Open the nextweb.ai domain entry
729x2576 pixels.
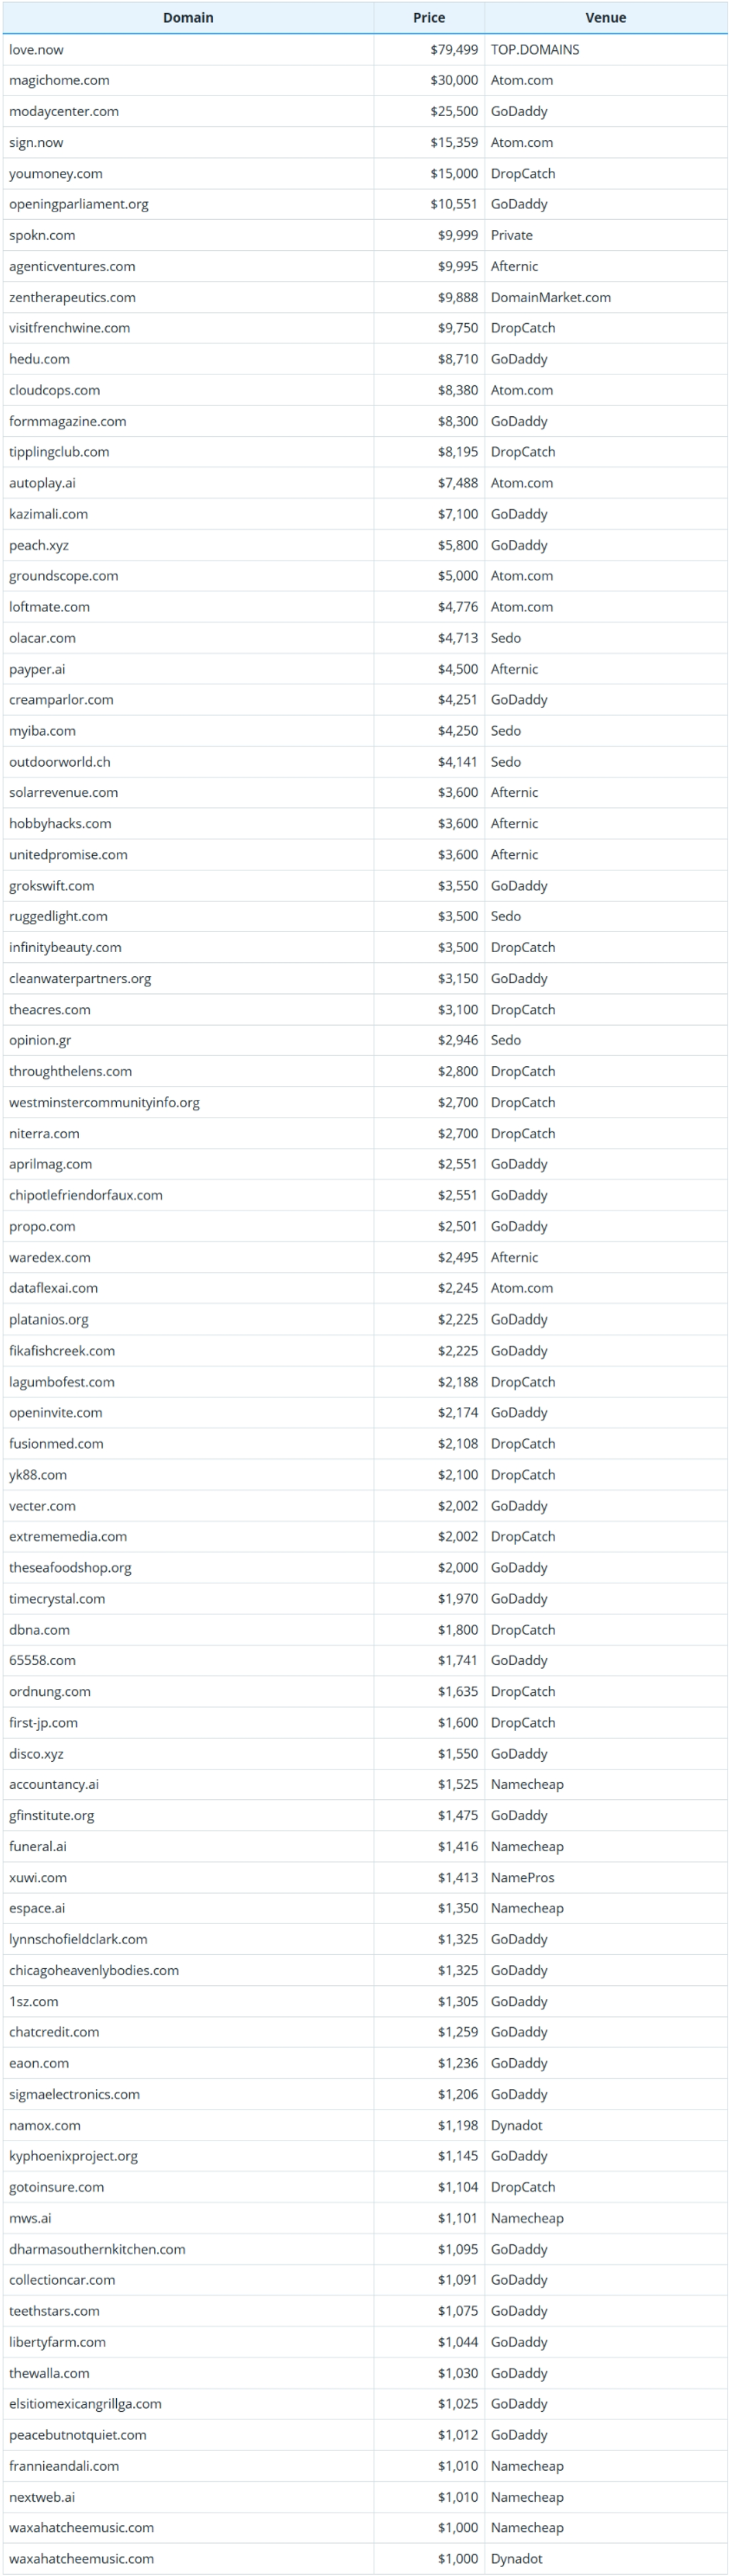pos(42,2497)
